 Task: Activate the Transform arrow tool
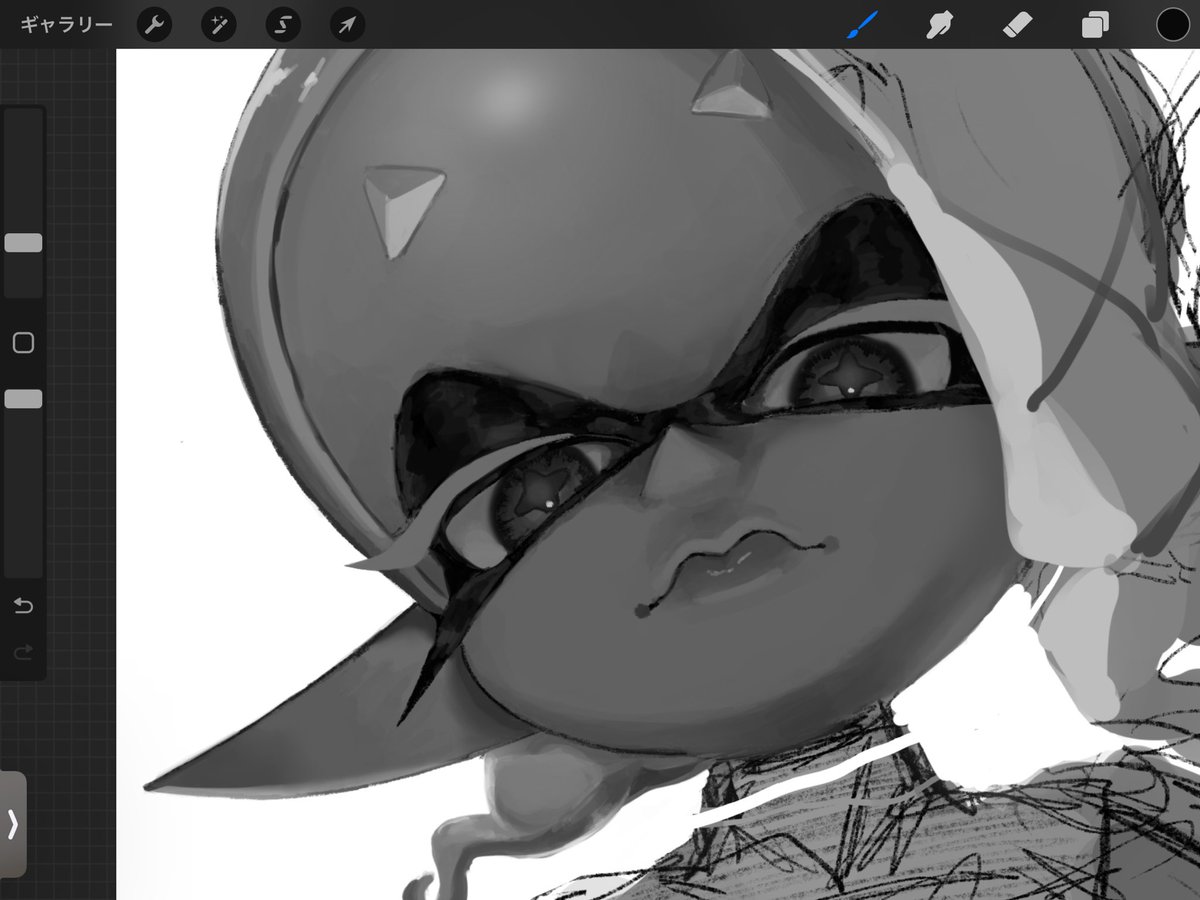point(347,25)
